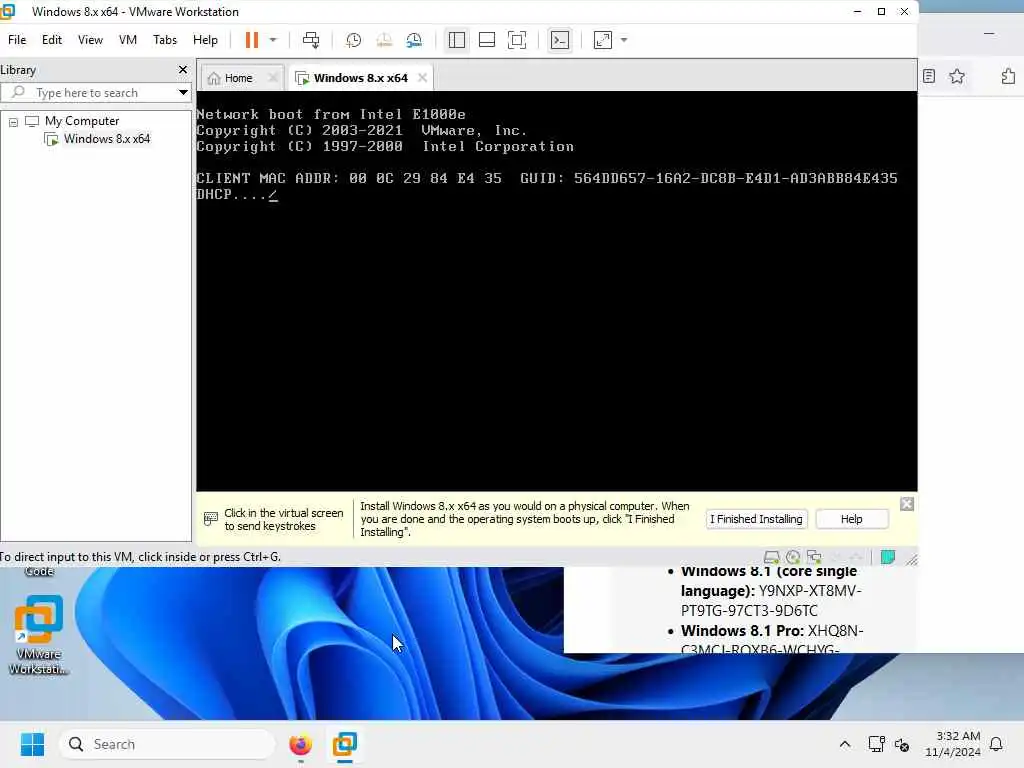This screenshot has height=768, width=1024.
Task: Click the VMware Workstation taskbar icon
Action: pyautogui.click(x=344, y=744)
